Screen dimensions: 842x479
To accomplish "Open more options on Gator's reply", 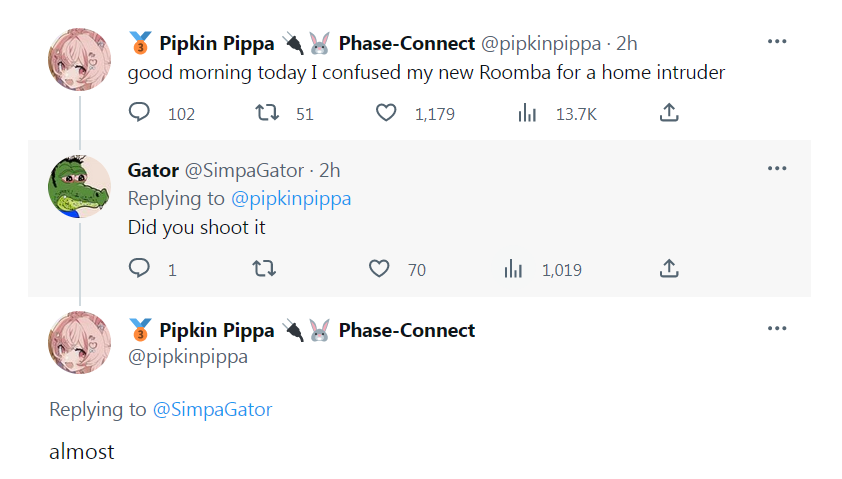I will (777, 169).
